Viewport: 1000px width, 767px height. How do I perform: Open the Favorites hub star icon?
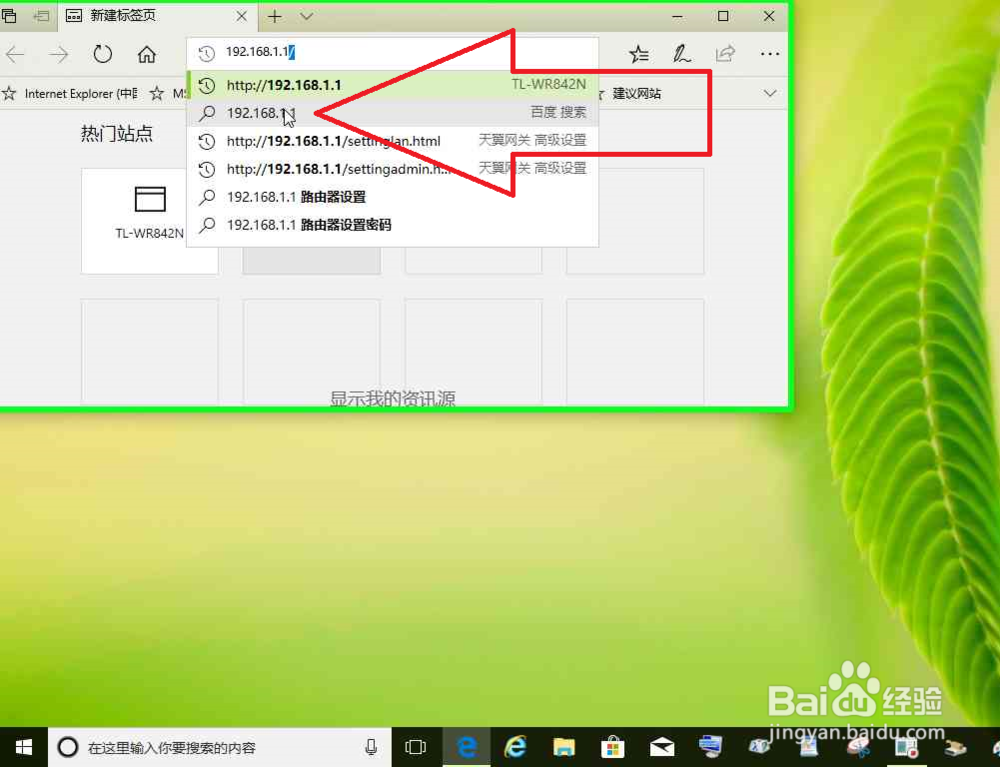(638, 54)
